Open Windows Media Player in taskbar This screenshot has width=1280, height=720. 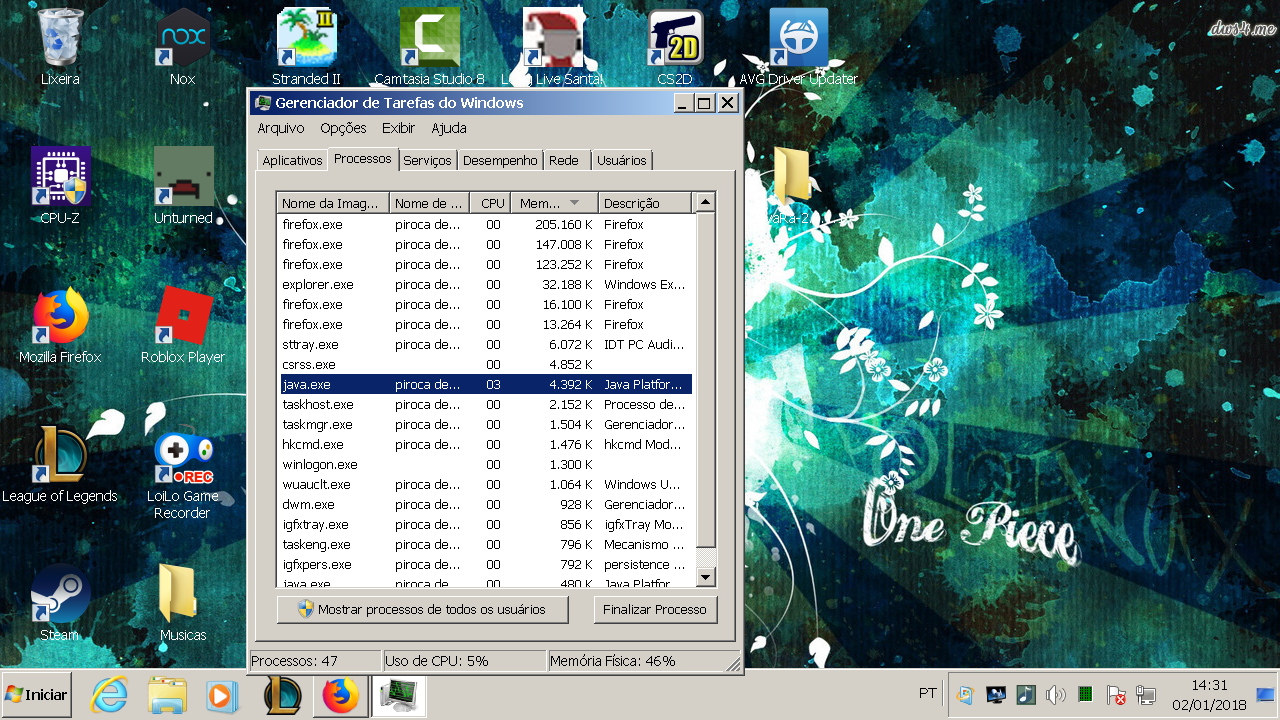[224, 695]
